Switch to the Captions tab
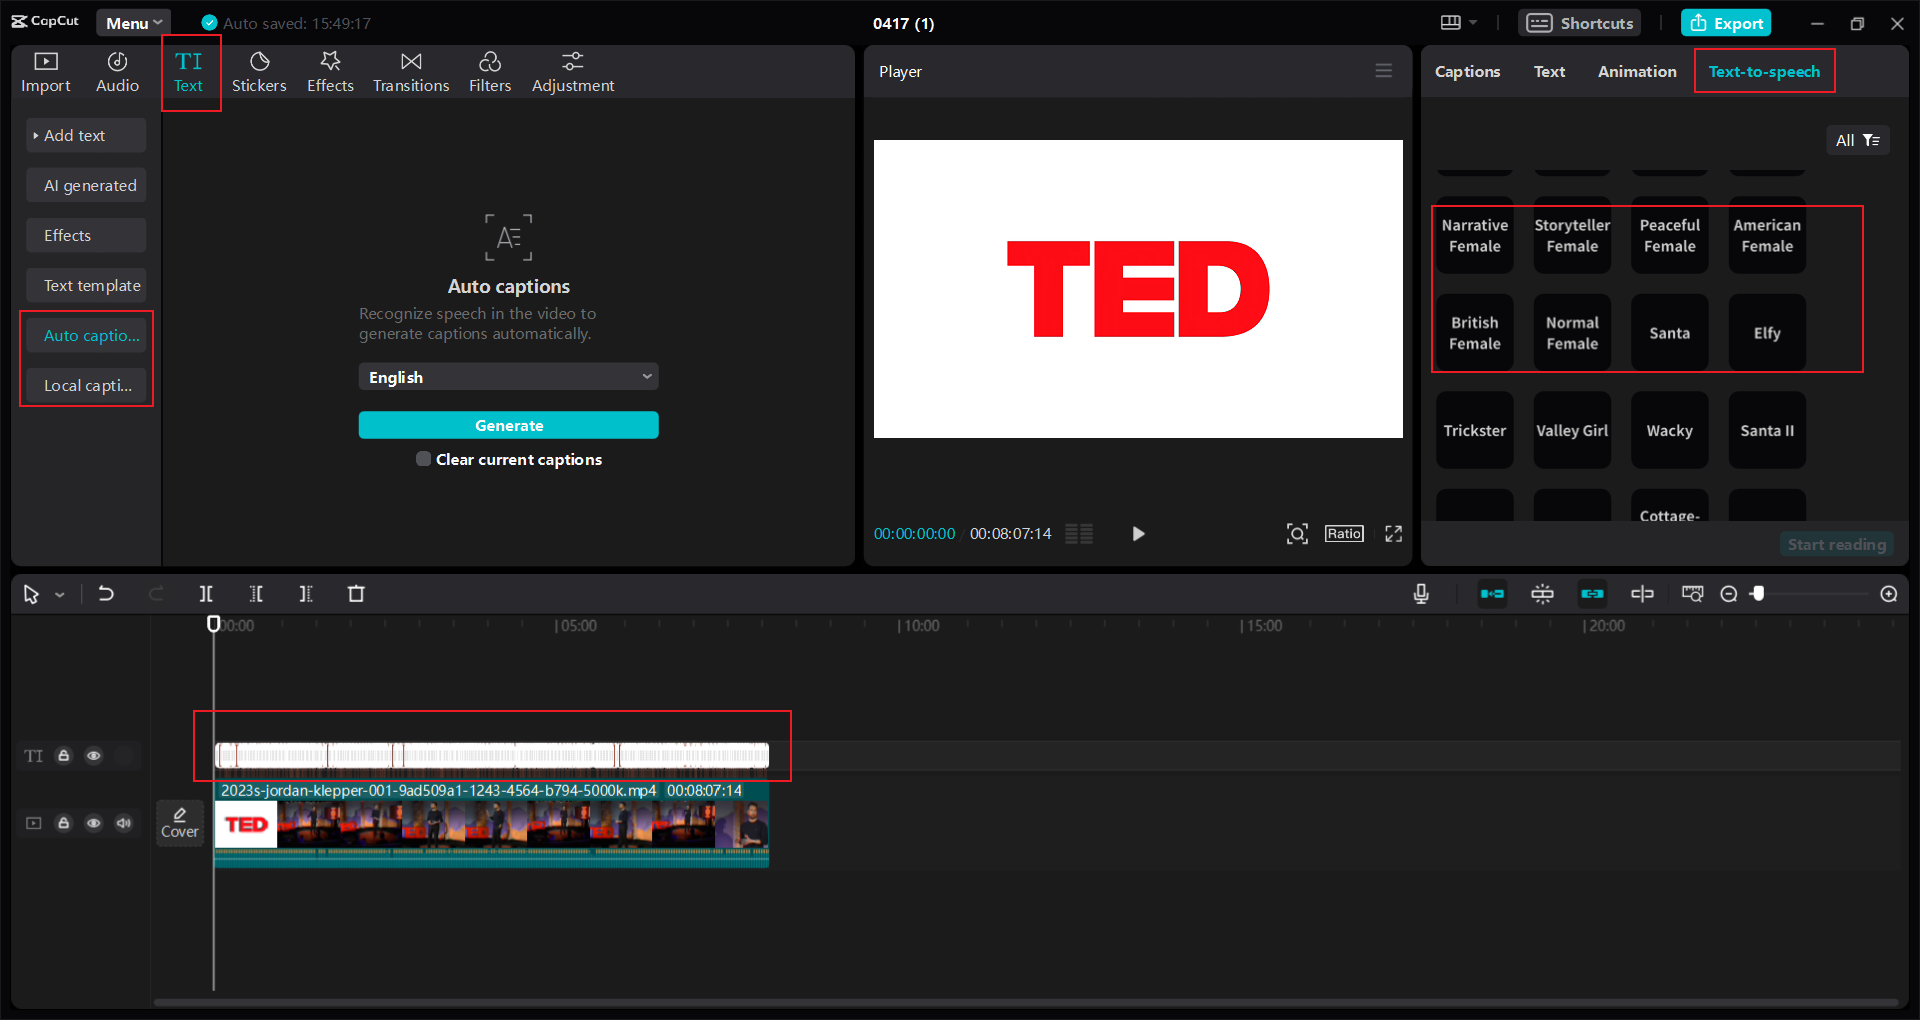Viewport: 1920px width, 1020px height. (1467, 71)
